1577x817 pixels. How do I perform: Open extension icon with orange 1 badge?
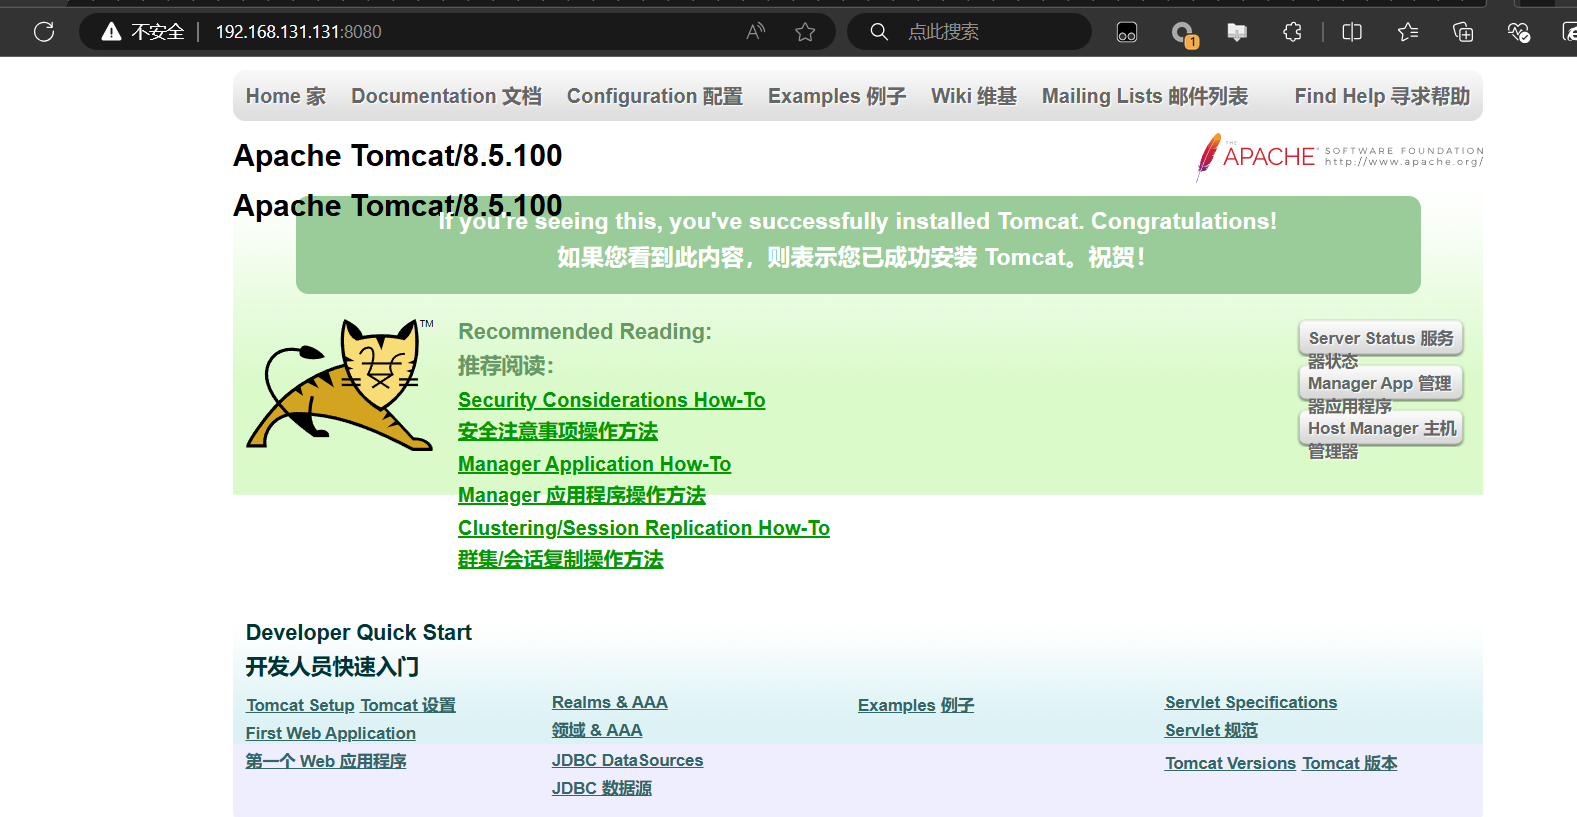(1183, 34)
